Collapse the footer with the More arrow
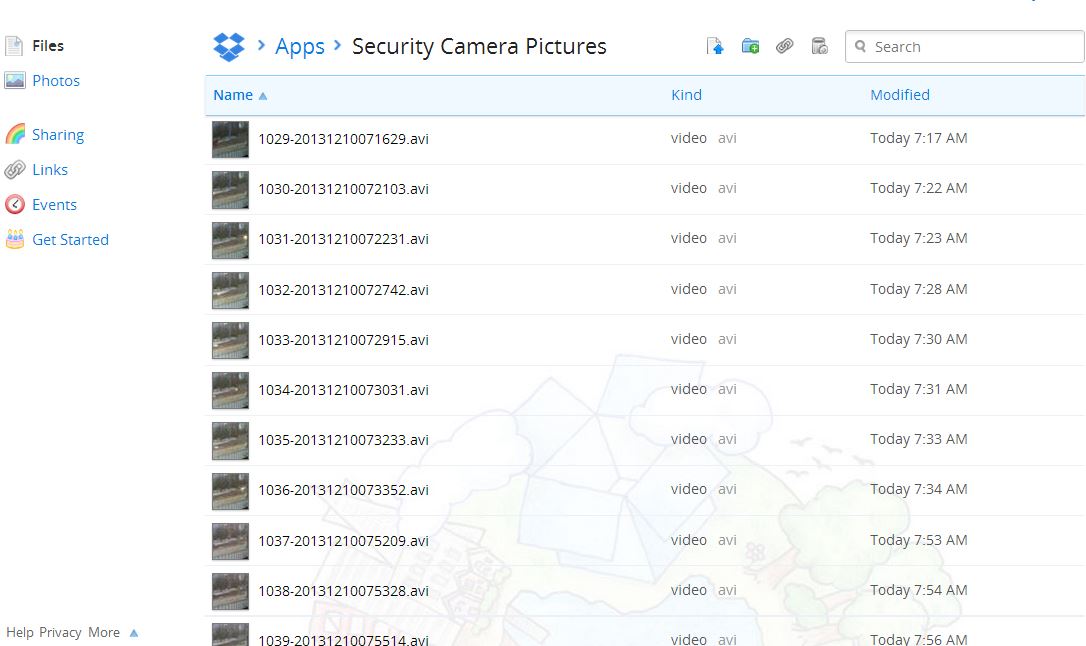This screenshot has width=1086, height=646. coord(133,632)
